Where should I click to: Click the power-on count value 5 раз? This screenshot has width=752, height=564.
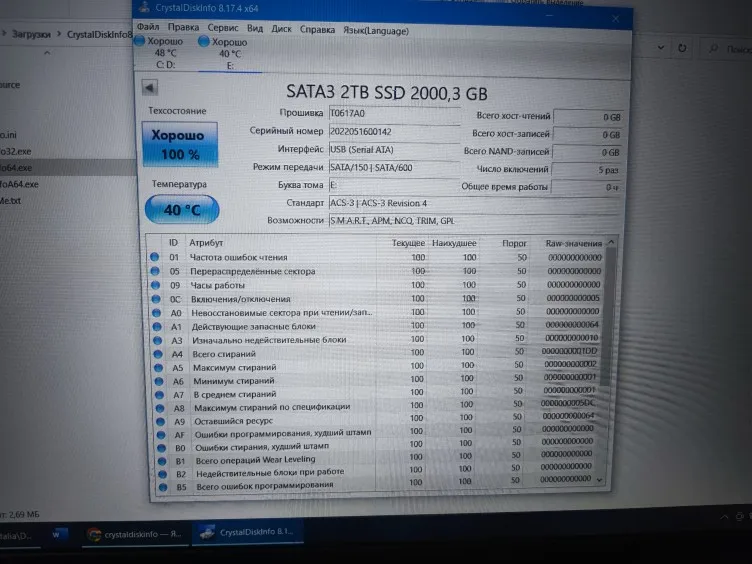[x=586, y=170]
